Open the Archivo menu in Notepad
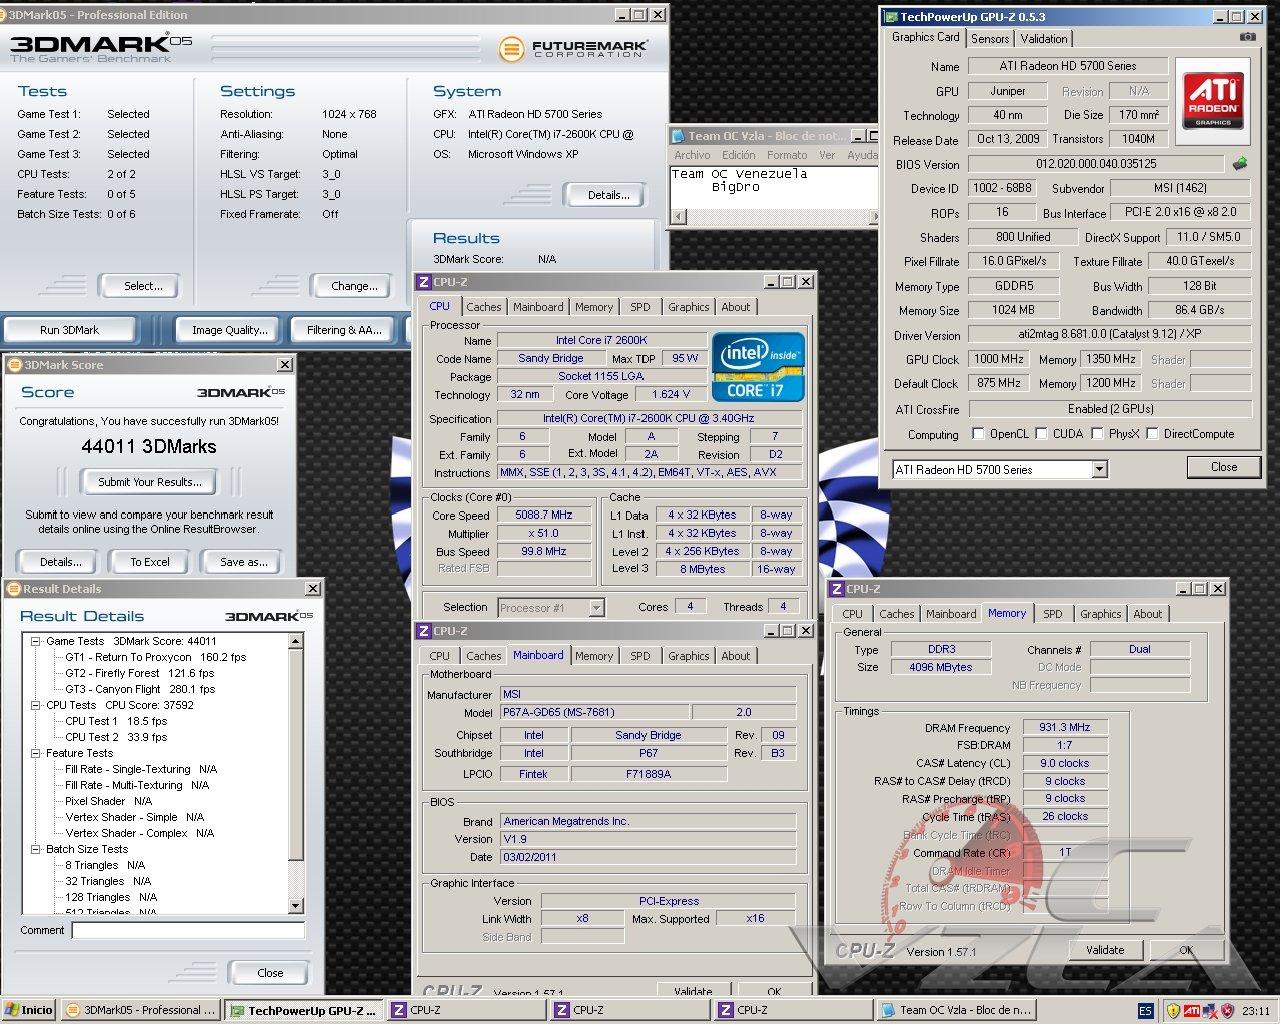The image size is (1280, 1024). tap(692, 155)
